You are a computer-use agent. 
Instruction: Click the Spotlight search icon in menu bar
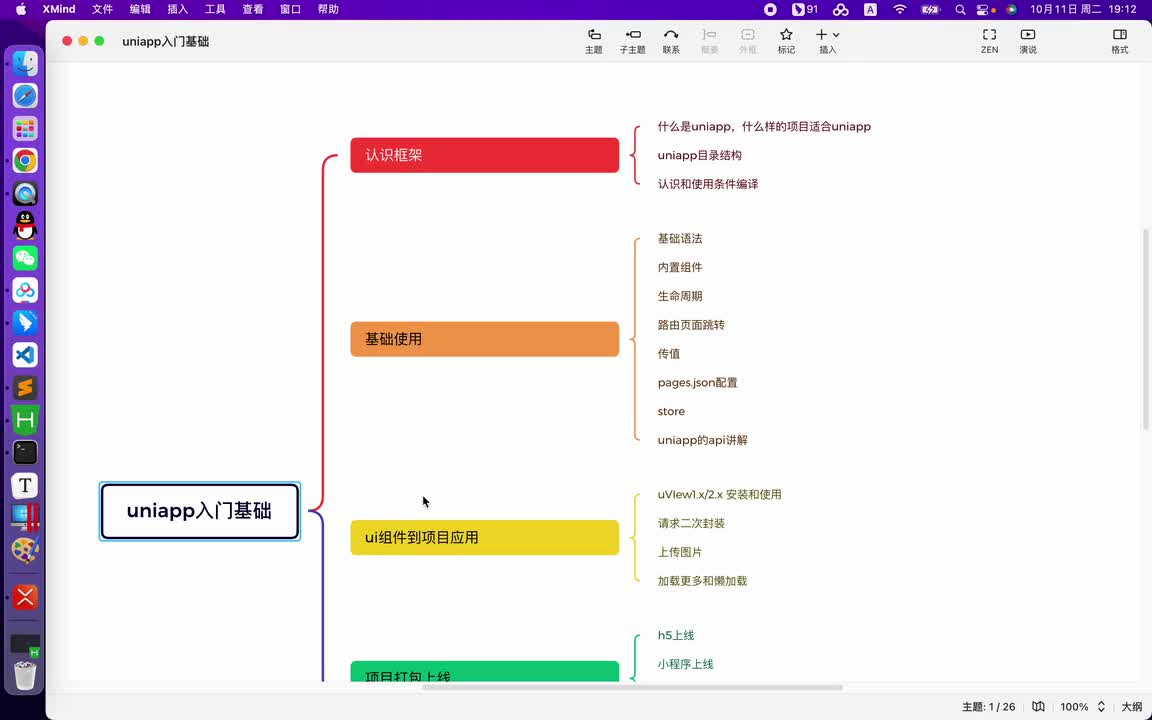(960, 10)
